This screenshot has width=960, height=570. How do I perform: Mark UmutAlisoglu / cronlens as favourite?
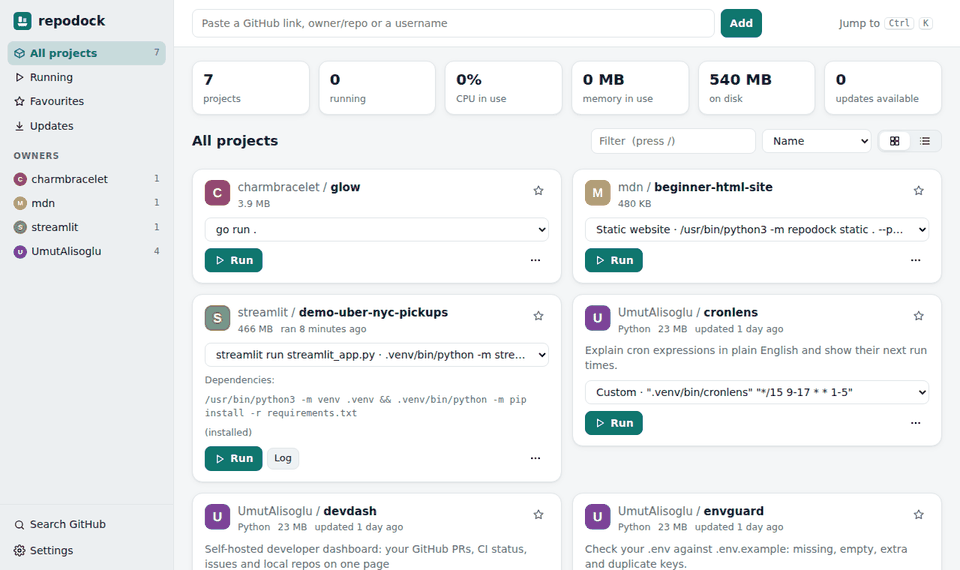(918, 316)
